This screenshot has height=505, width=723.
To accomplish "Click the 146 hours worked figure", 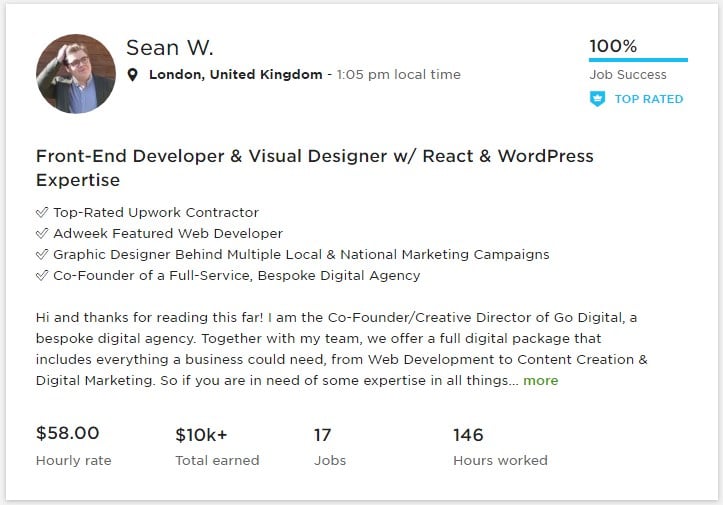I will [x=468, y=434].
